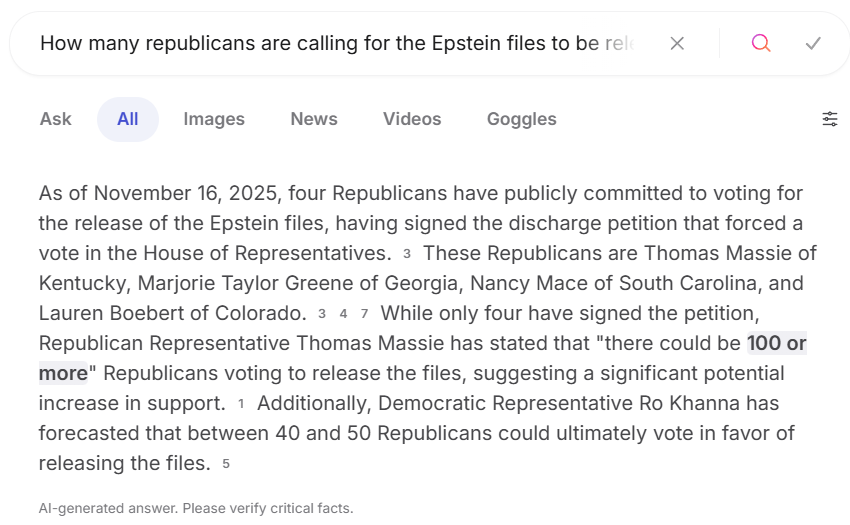This screenshot has width=850, height=525.
Task: Switch to the Goggles tab
Action: click(x=521, y=119)
